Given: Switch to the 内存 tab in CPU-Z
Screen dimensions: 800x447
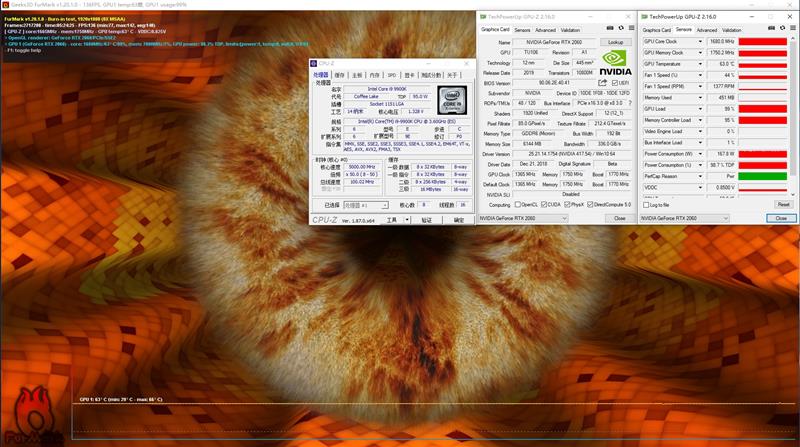Looking at the screenshot, I should 374,75.
